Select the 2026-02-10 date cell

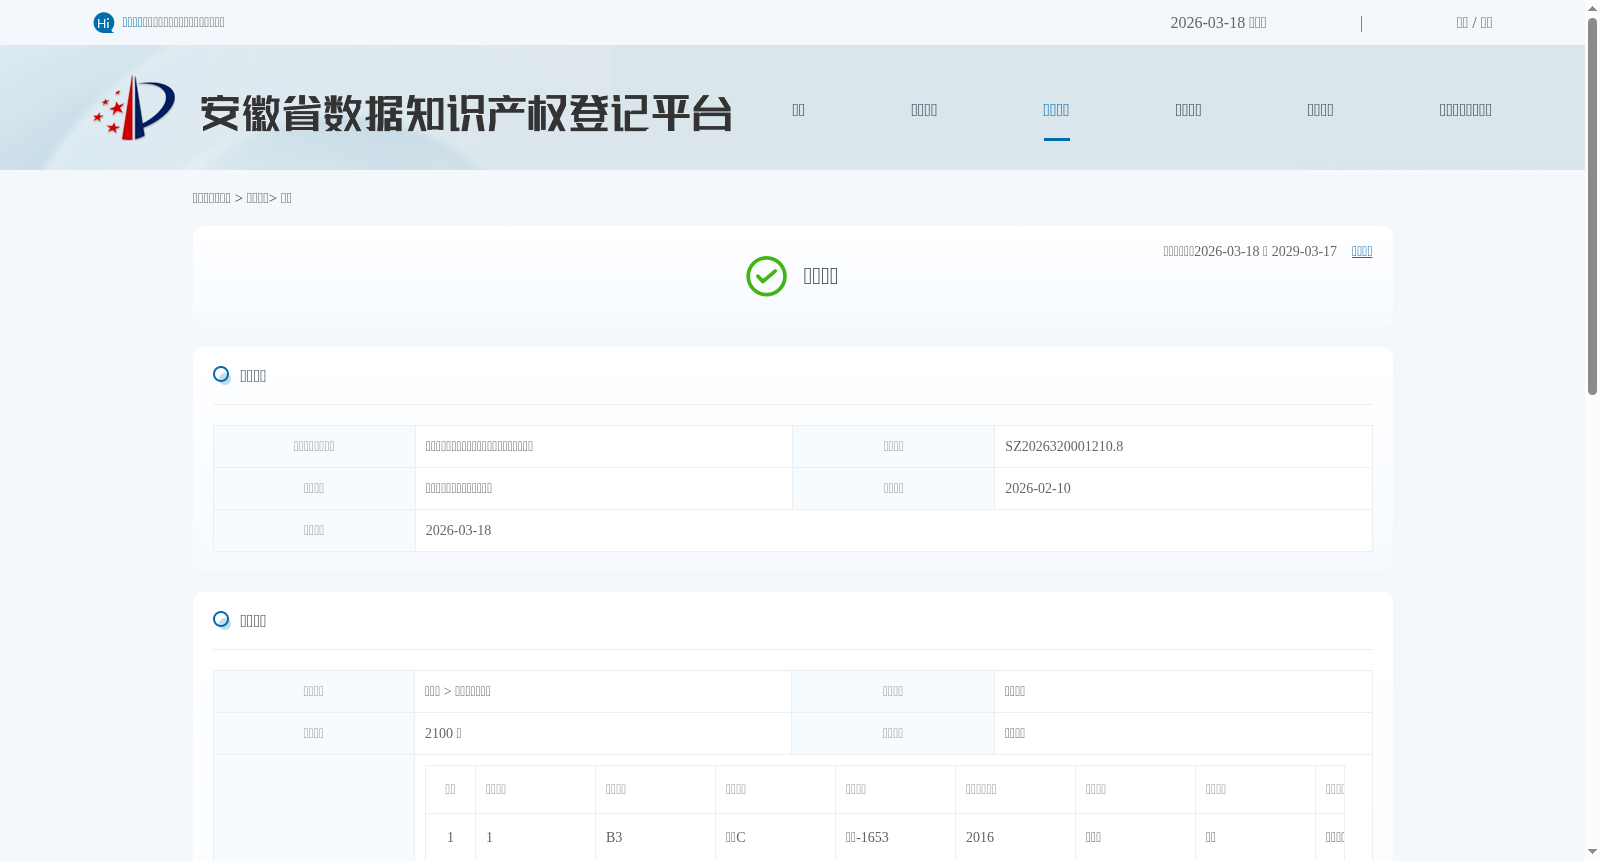[1183, 489]
